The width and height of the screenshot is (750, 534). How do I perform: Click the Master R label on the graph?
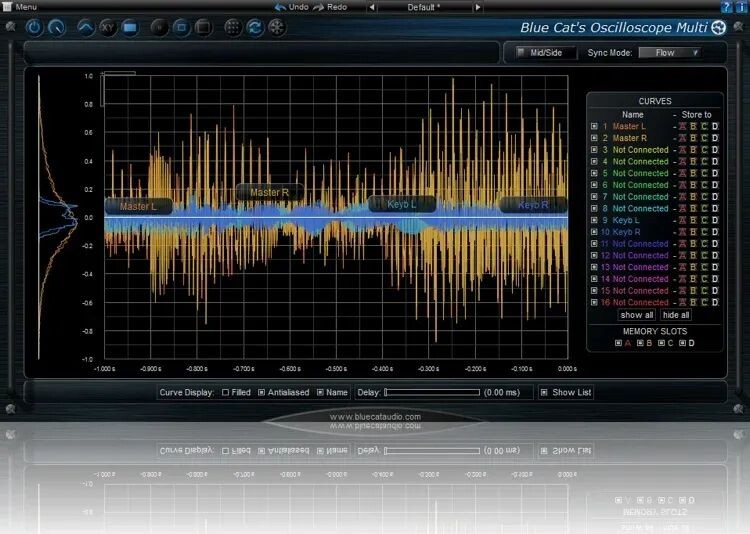coord(269,192)
